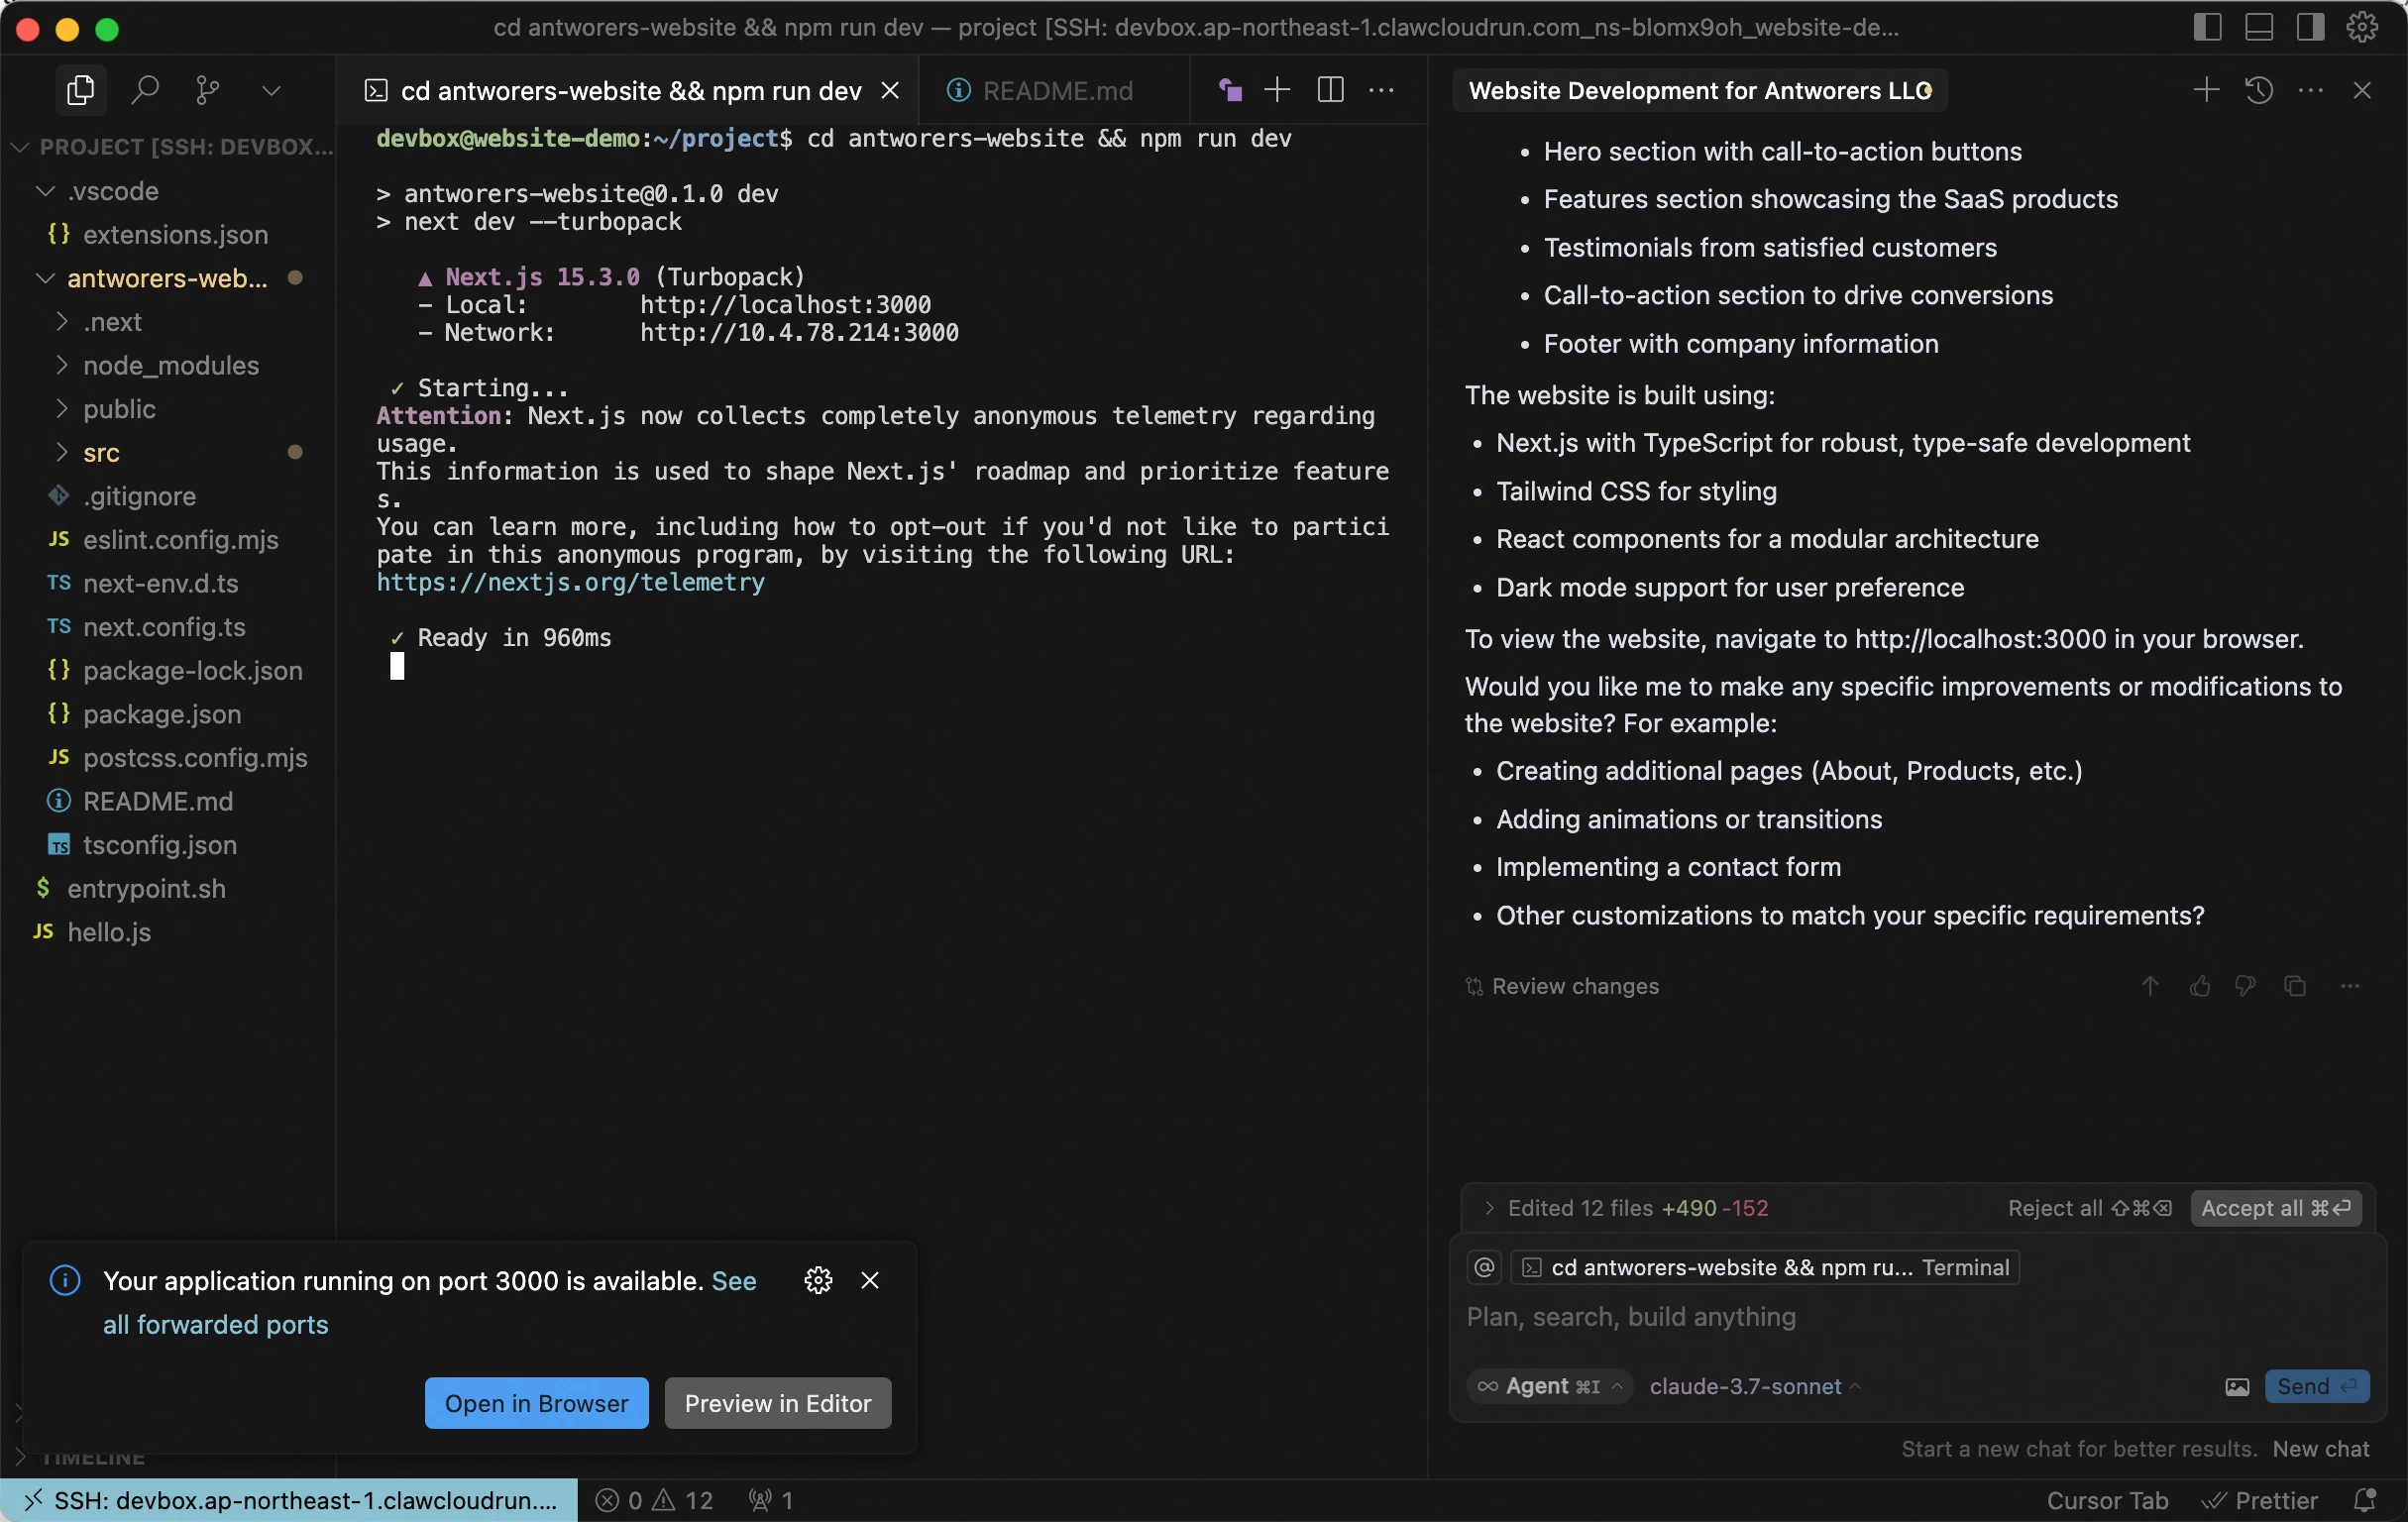This screenshot has width=2408, height=1522.
Task: Click Open in Browser button
Action: tap(536, 1403)
